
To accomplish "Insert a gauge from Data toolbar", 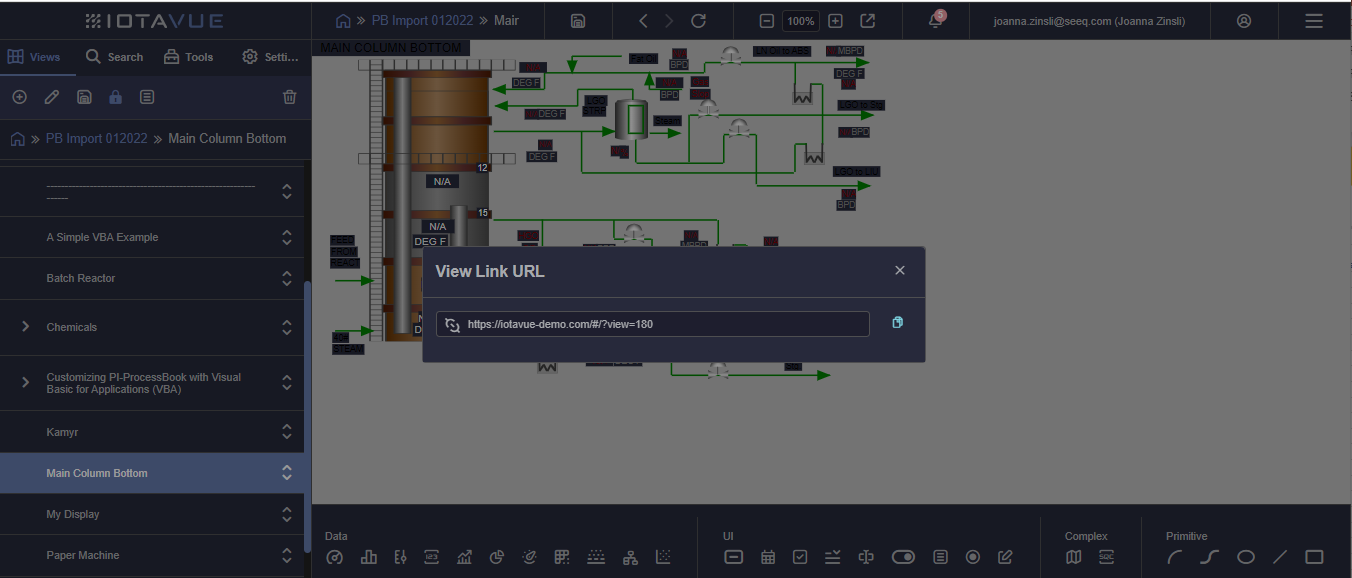I will pyautogui.click(x=335, y=557).
